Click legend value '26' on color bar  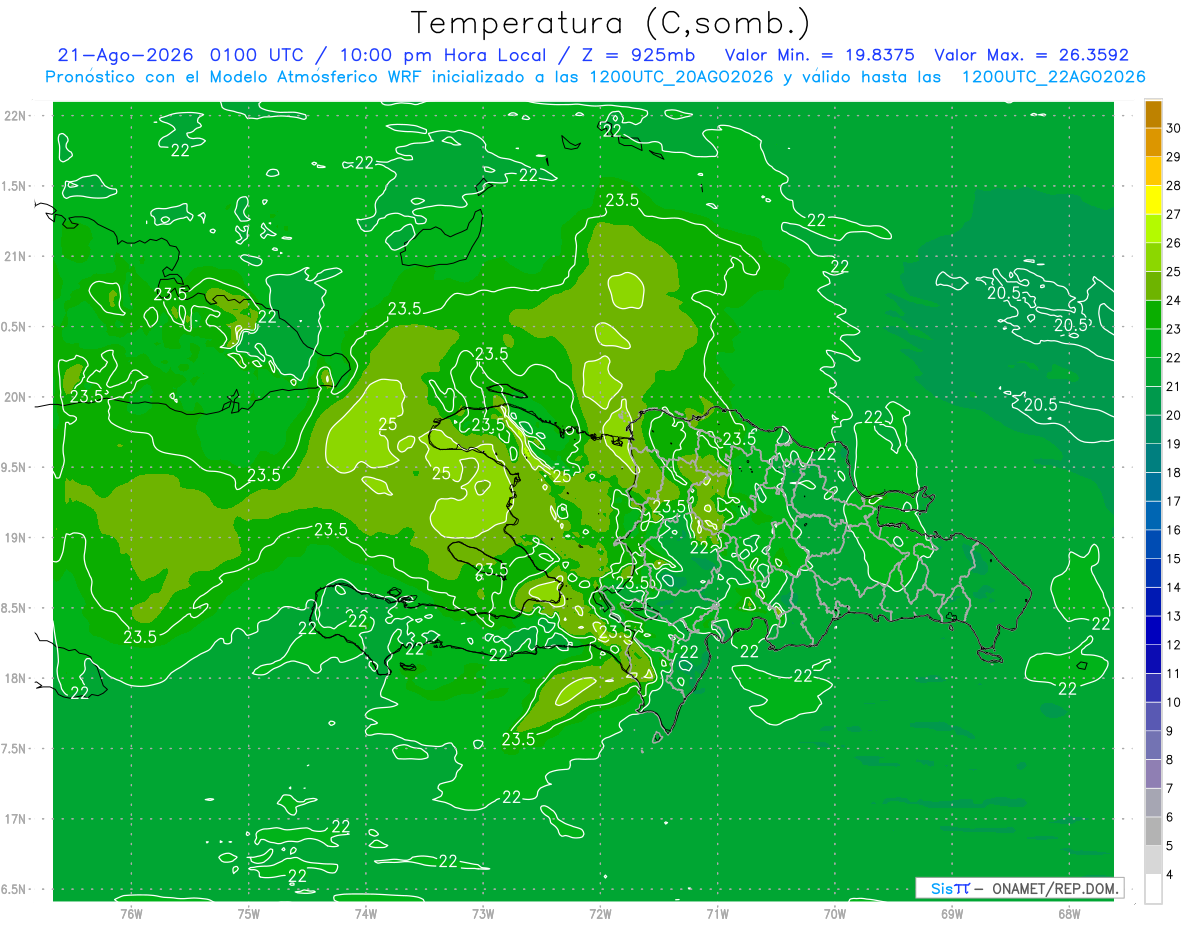(x=1173, y=243)
